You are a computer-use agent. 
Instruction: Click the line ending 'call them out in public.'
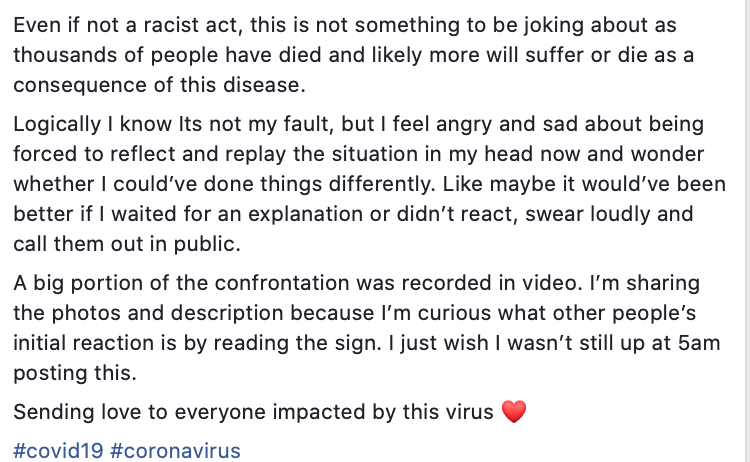127,244
